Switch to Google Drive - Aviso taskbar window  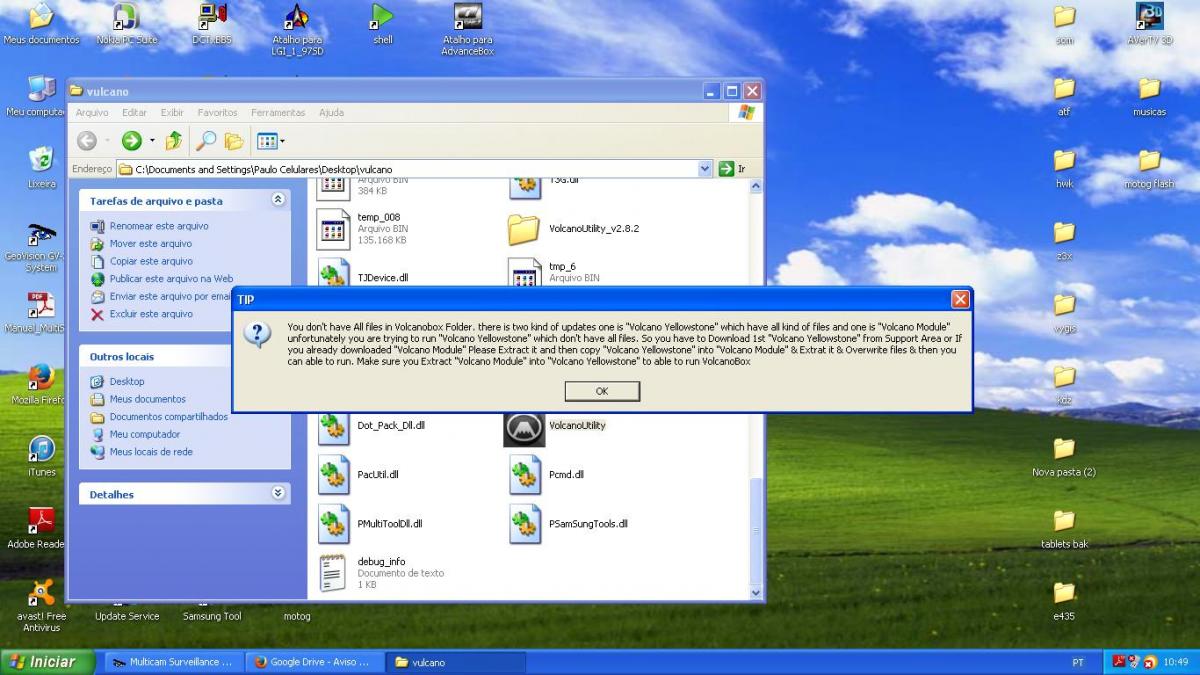click(x=315, y=662)
